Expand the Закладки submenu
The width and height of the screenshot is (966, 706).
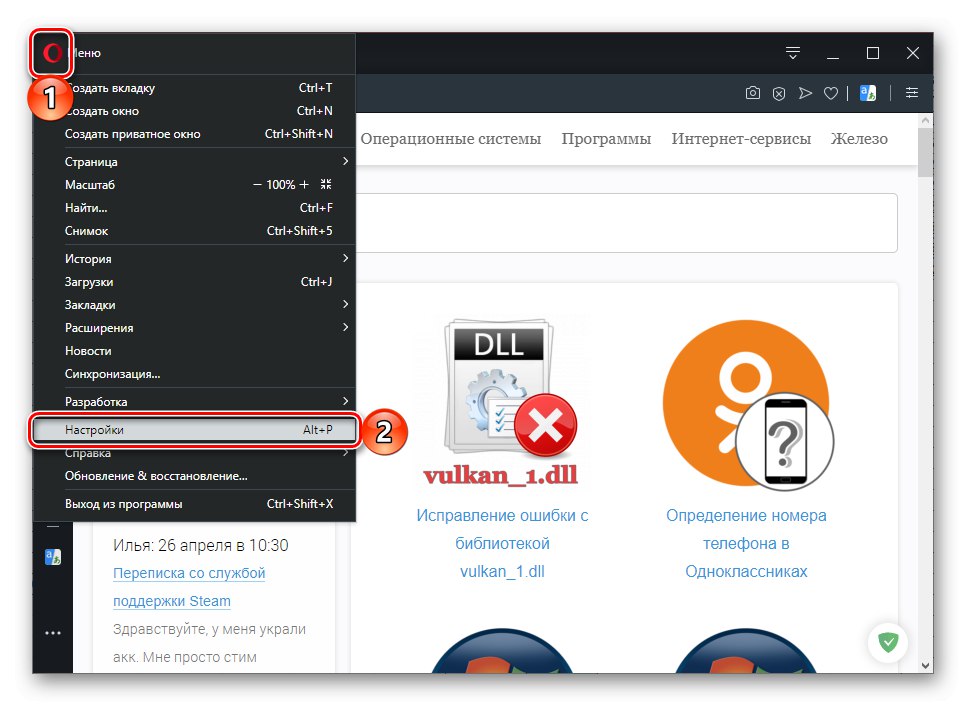click(194, 304)
